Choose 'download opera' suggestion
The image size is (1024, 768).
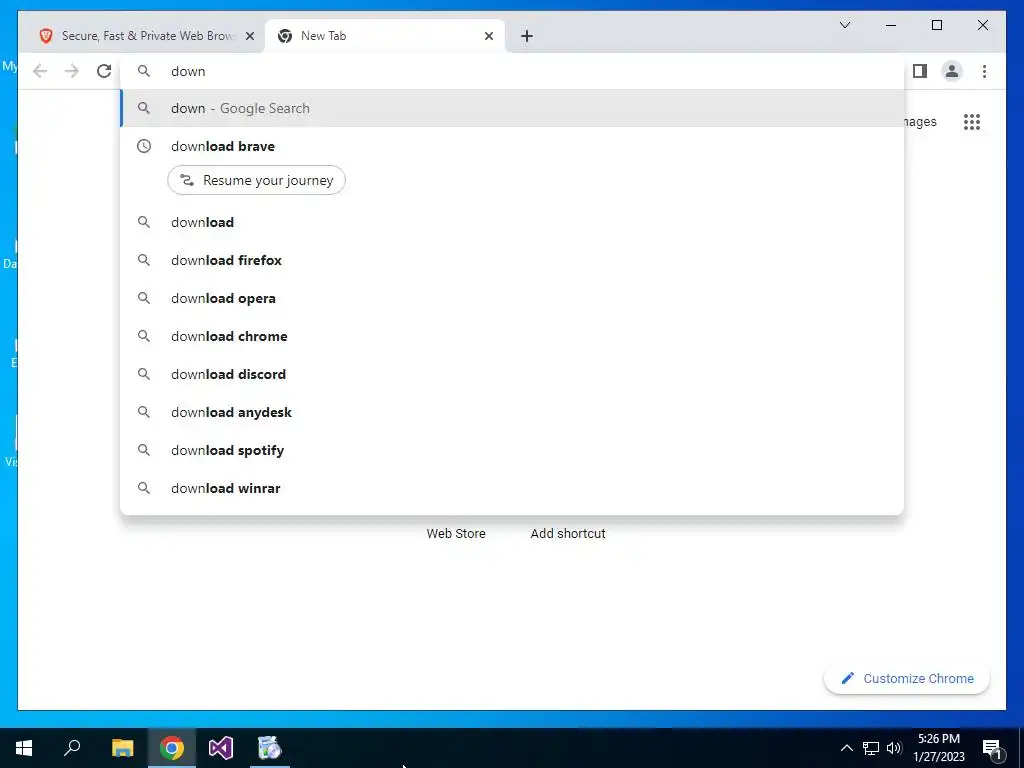click(x=513, y=298)
